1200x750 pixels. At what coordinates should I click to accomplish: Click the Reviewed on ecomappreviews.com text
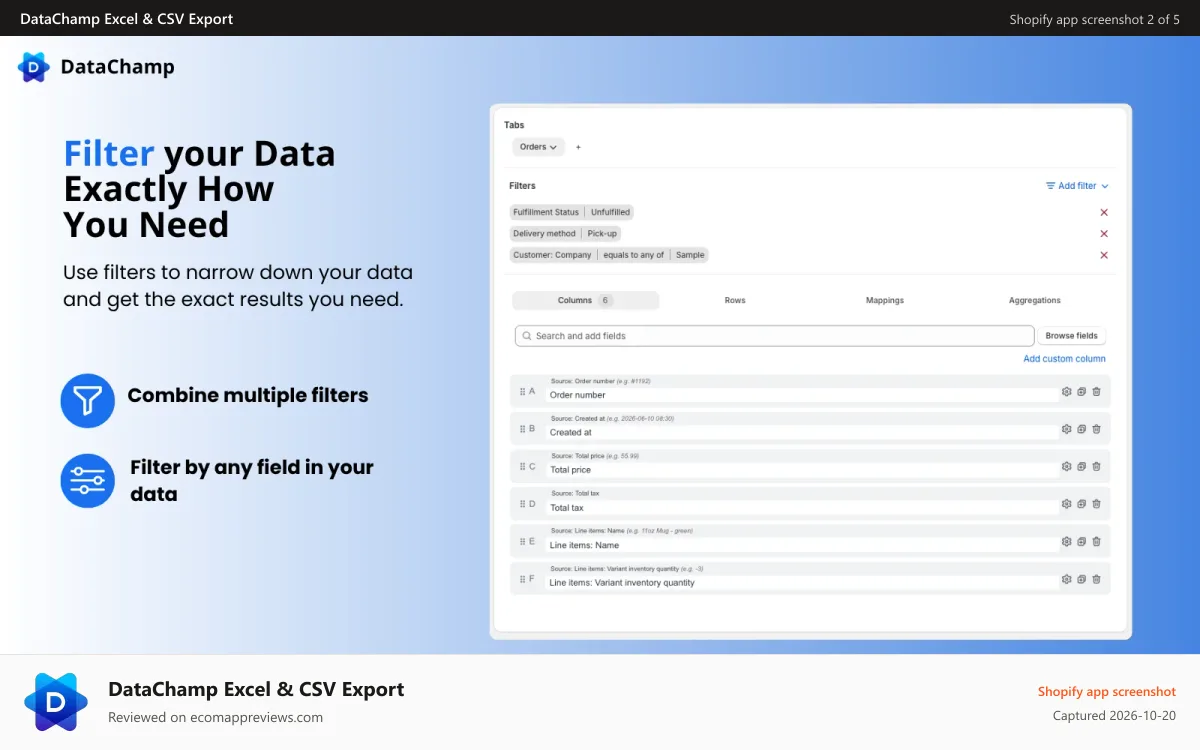point(215,717)
